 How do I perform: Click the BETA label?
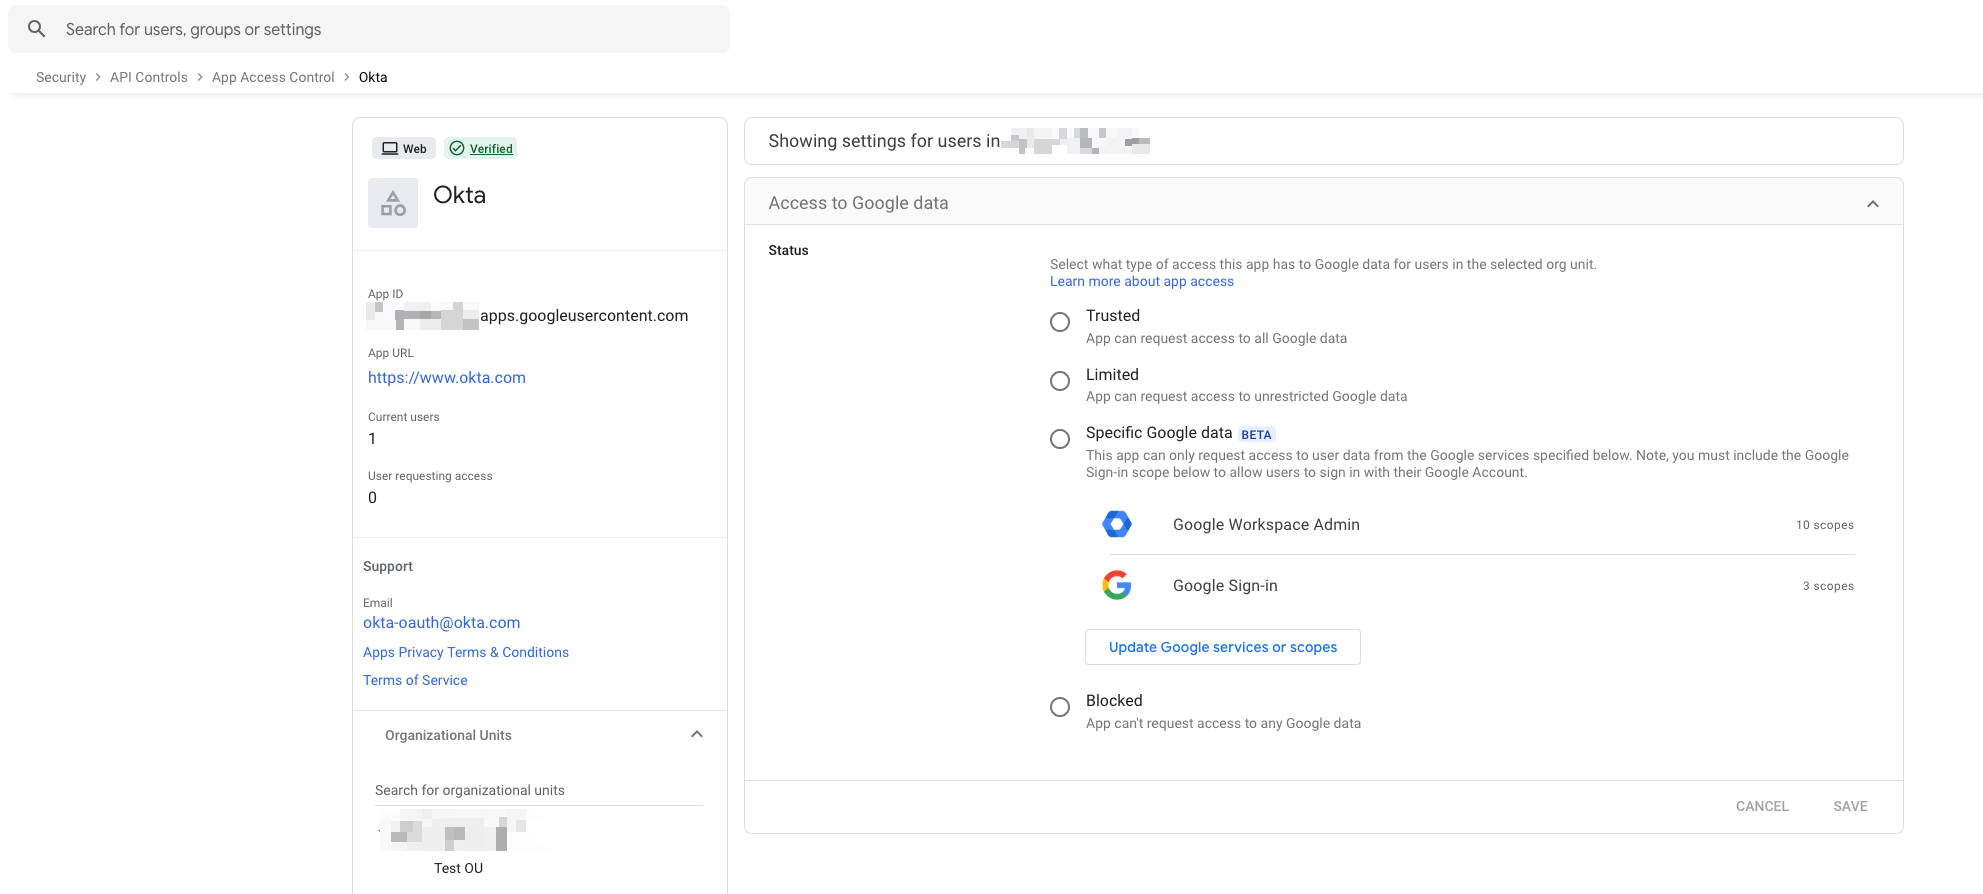1256,435
